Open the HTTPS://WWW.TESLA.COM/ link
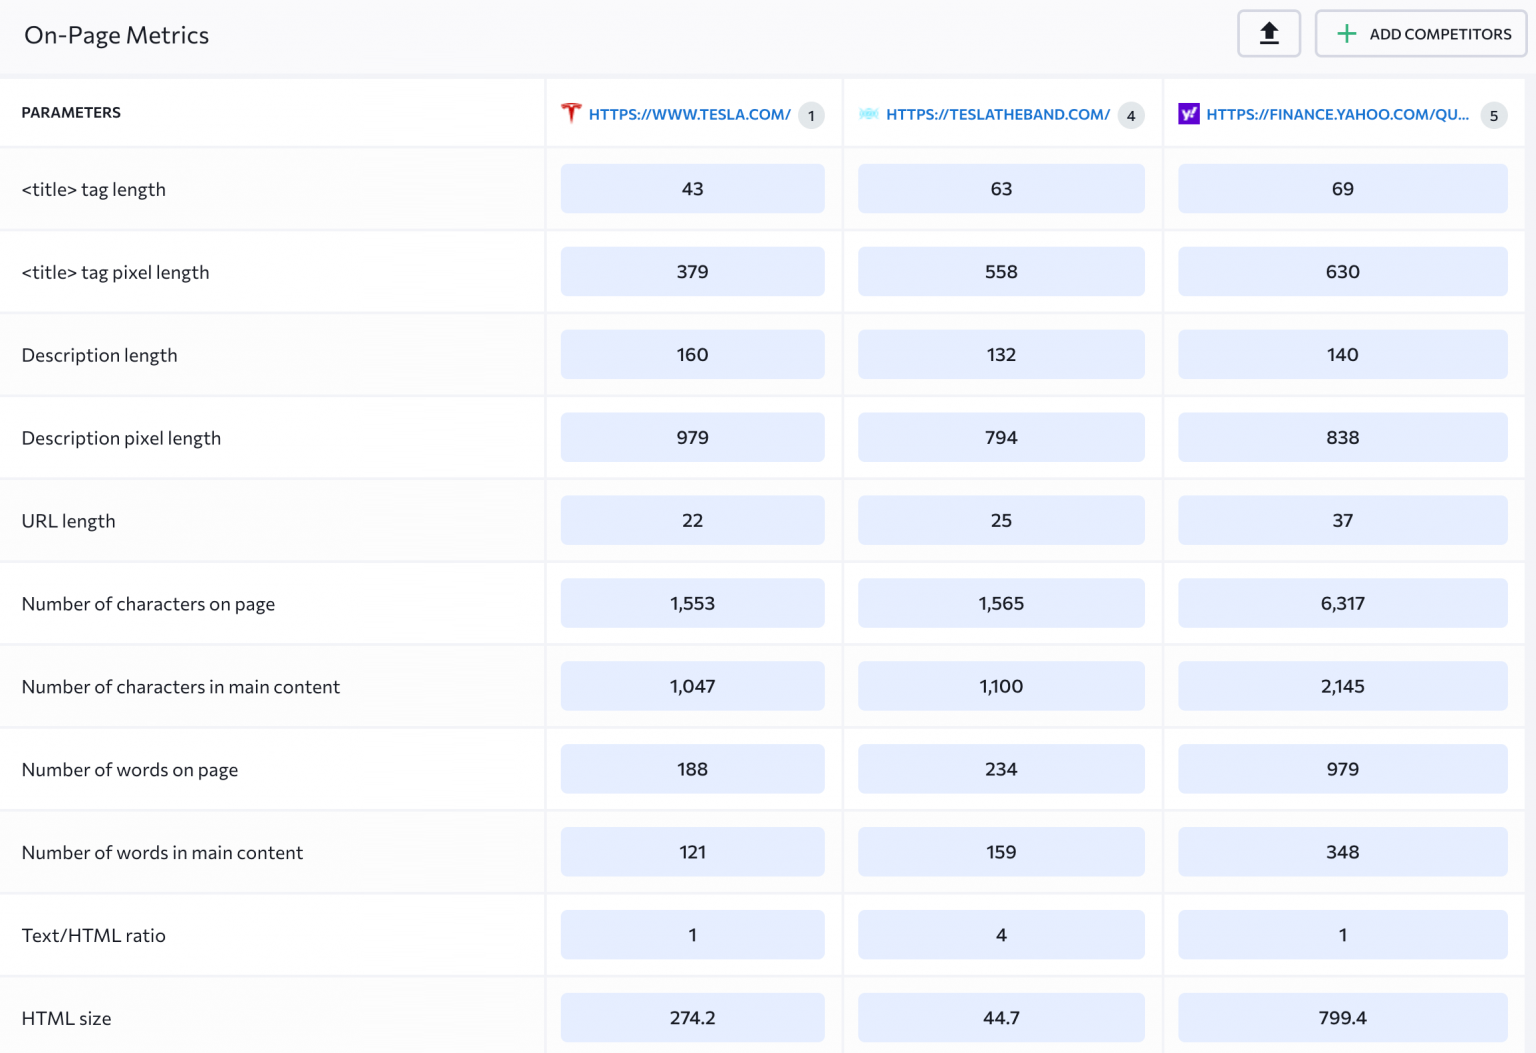The width and height of the screenshot is (1536, 1053). point(689,114)
